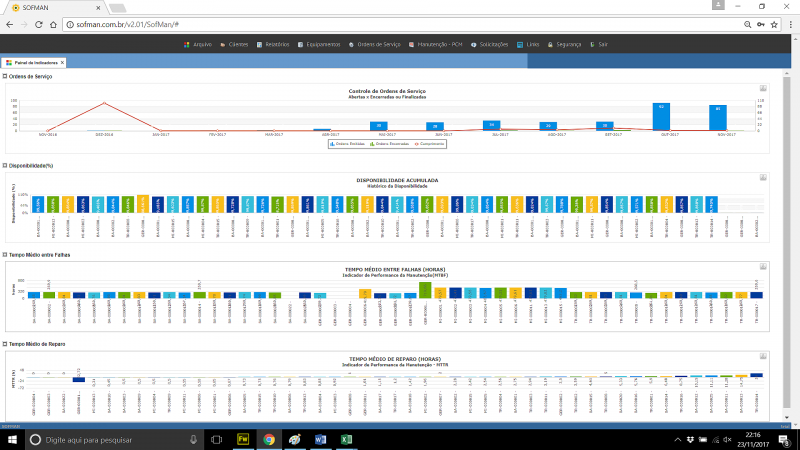The height and width of the screenshot is (450, 800).
Task: Open Fireworks from the taskbar
Action: pos(243,439)
